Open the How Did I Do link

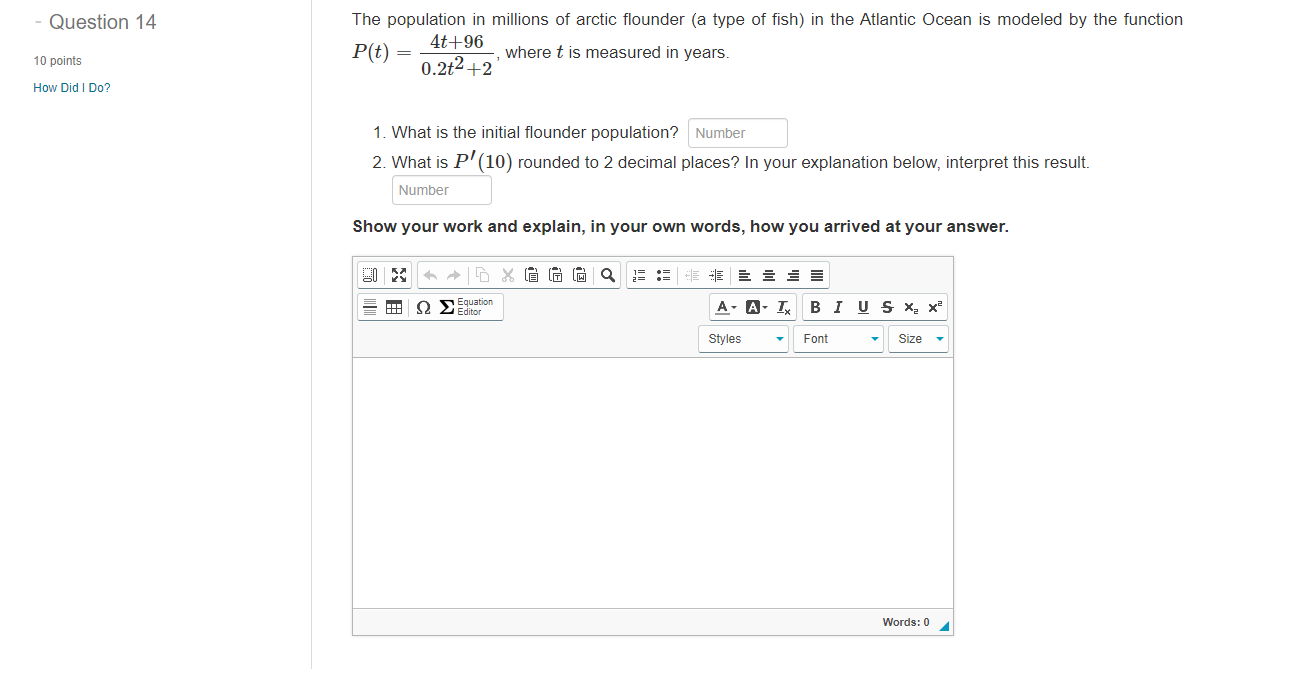coord(71,87)
